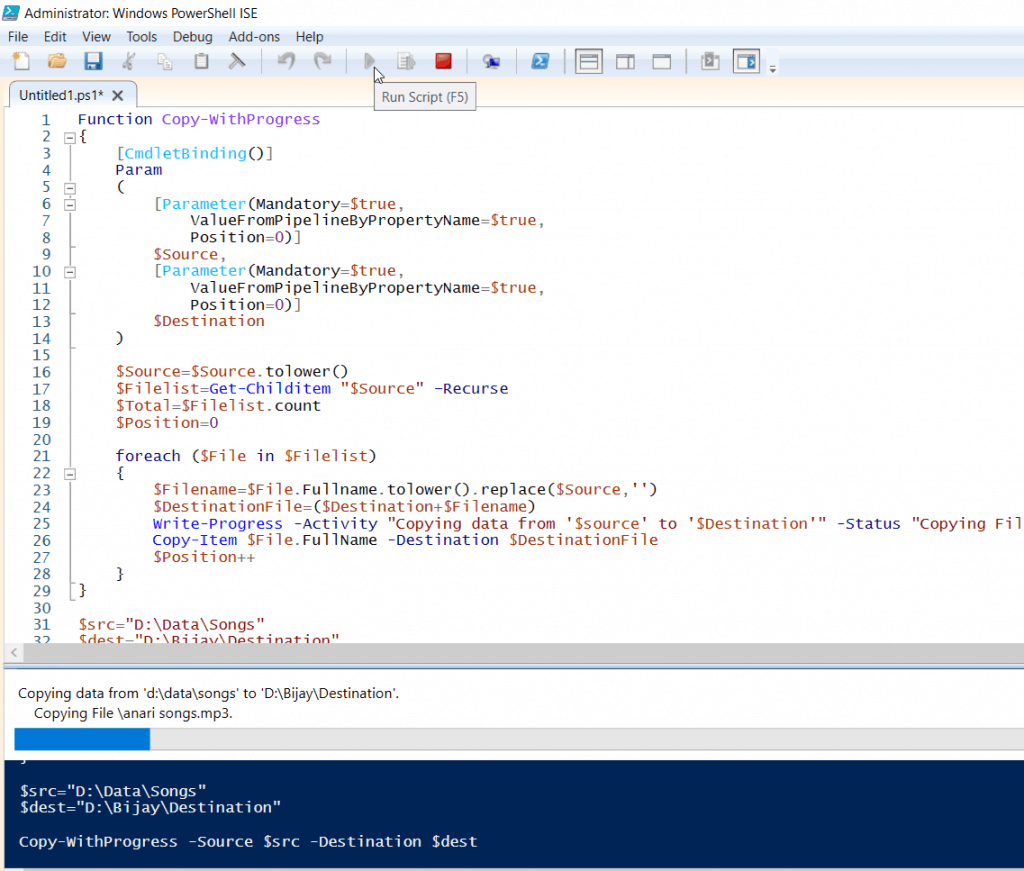Open the Add-ons menu
Viewport: 1024px width, 871px height.
pos(254,37)
